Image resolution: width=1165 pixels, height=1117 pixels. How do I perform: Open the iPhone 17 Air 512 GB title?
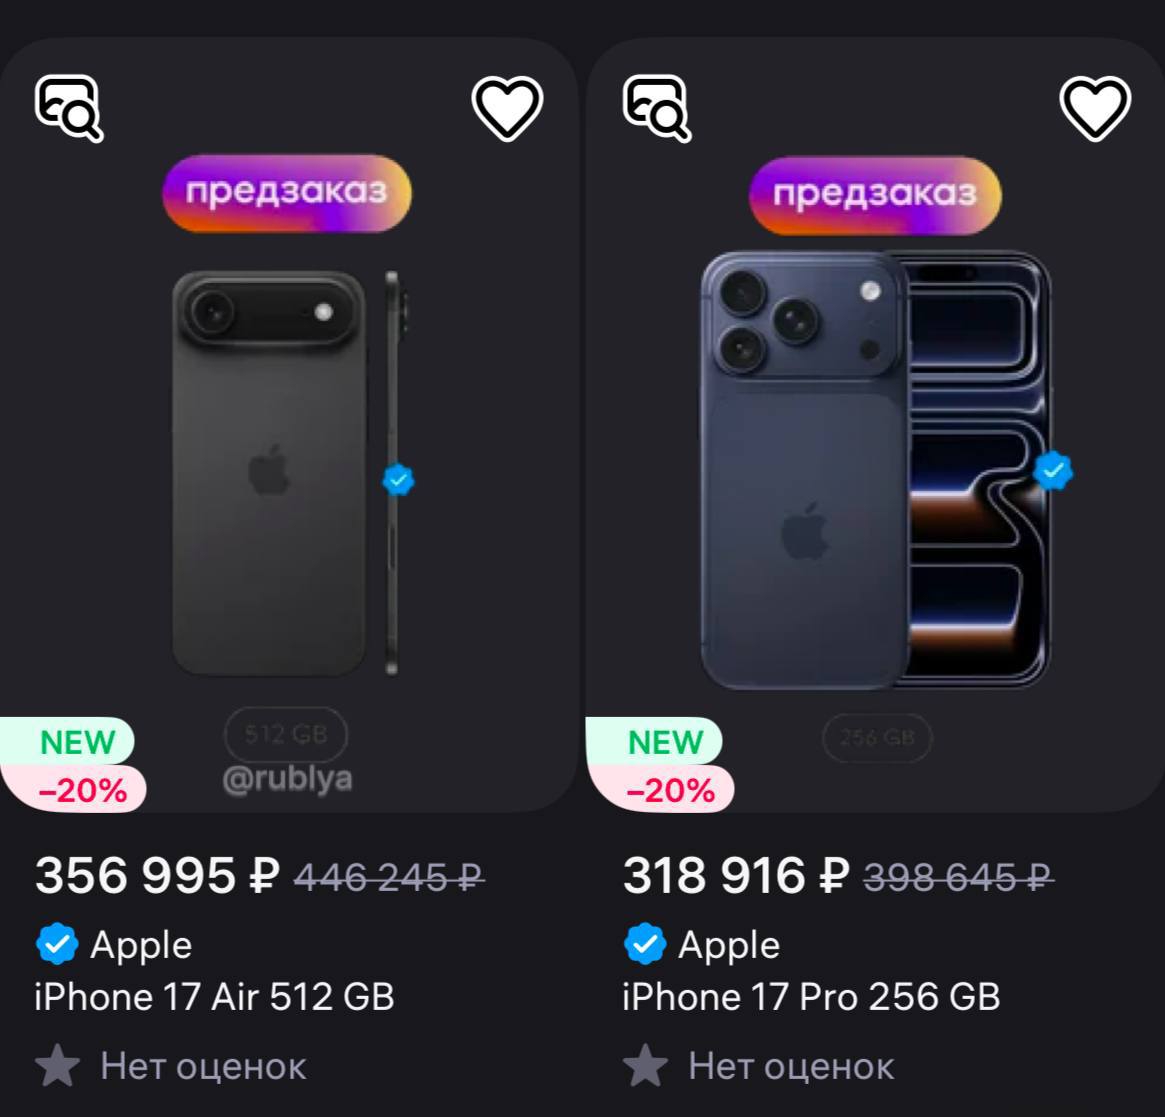pos(214,997)
